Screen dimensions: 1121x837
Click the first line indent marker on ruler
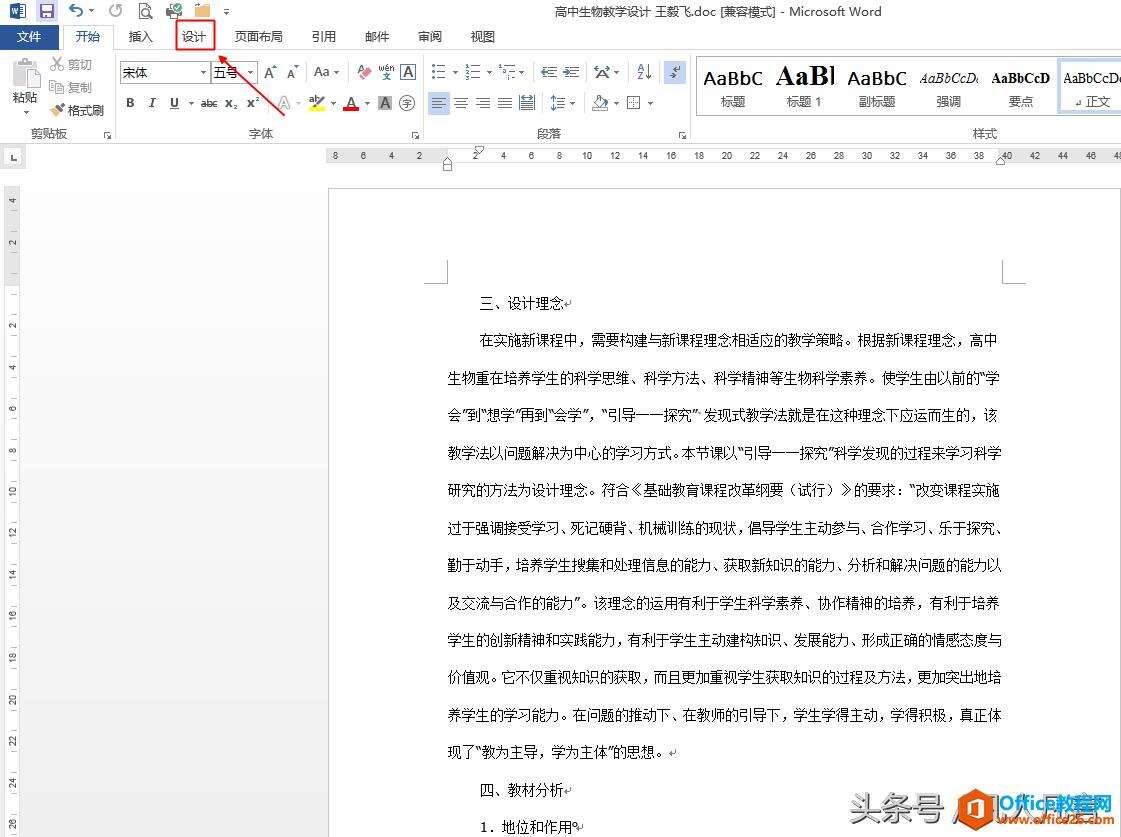[x=479, y=150]
